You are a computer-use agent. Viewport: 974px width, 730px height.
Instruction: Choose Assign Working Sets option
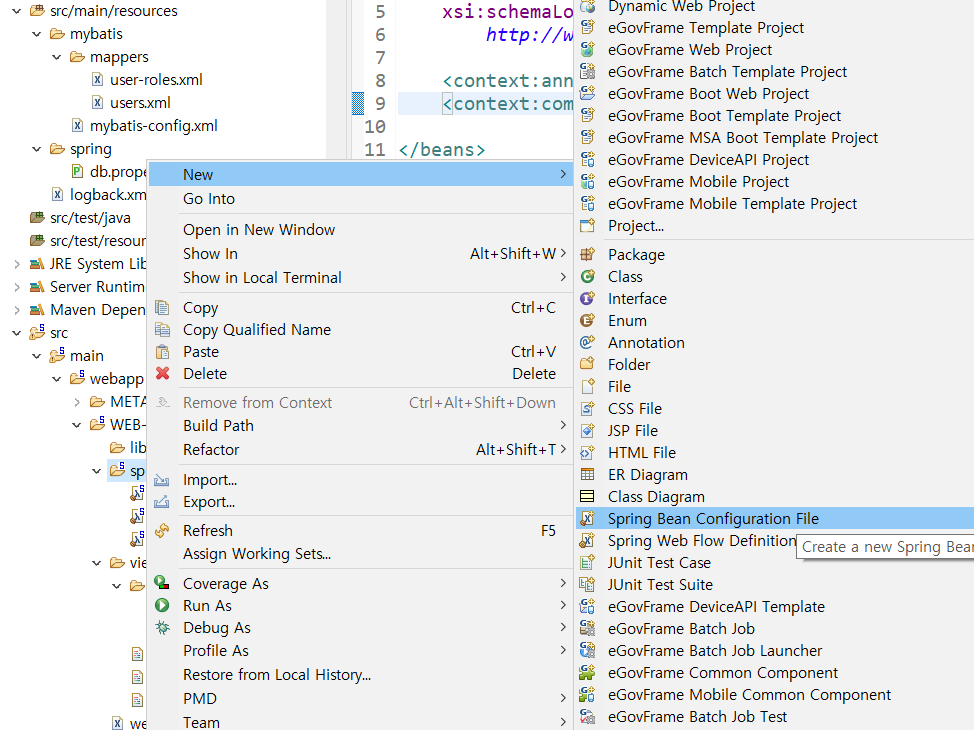click(360, 554)
